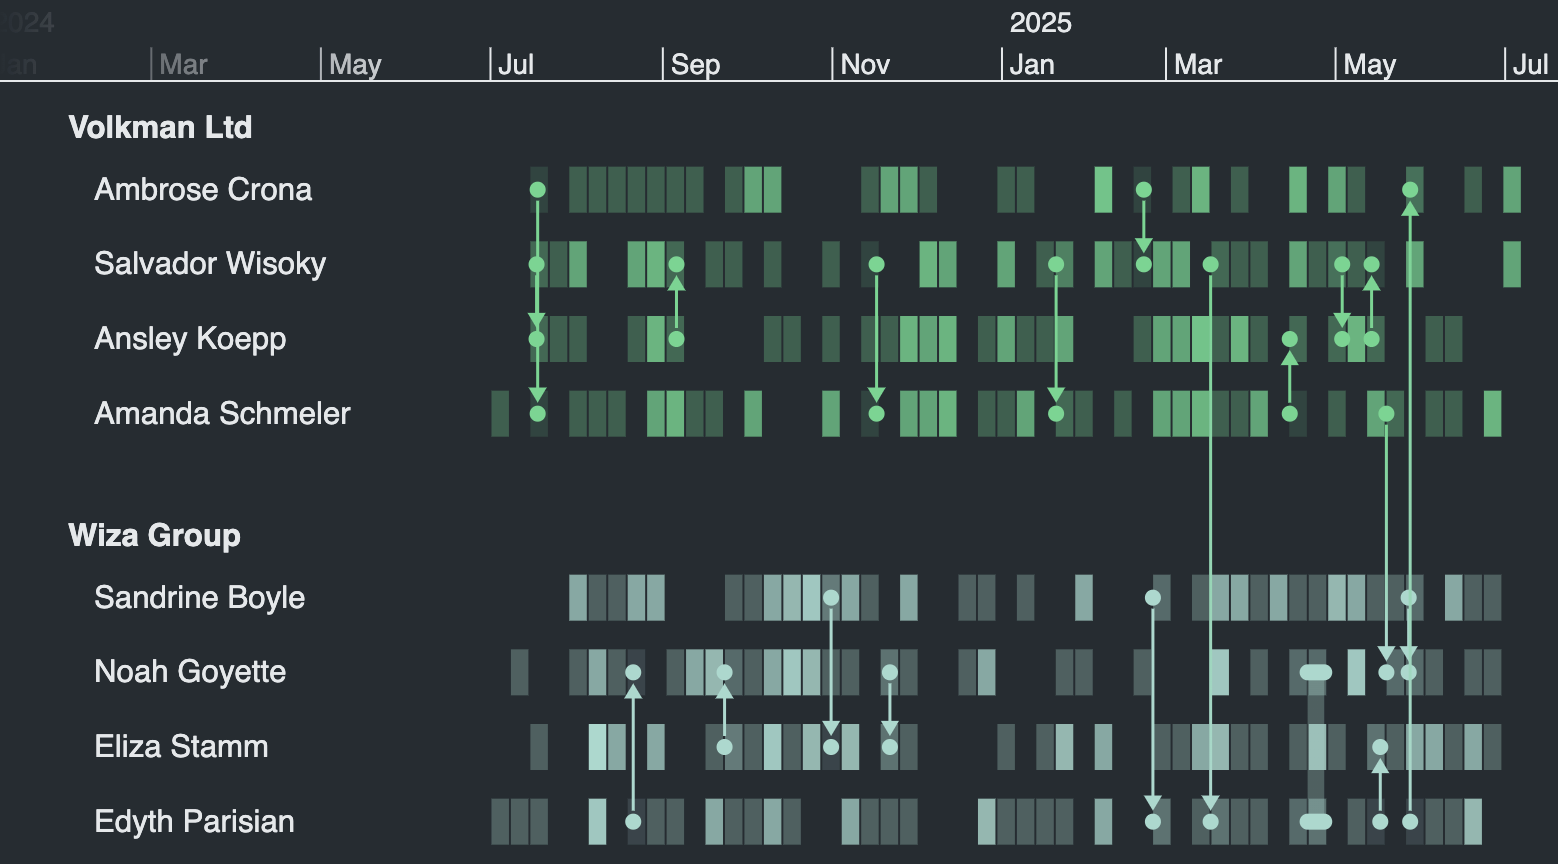The width and height of the screenshot is (1558, 864).
Task: Select the Wiza Group heading
Action: [154, 535]
